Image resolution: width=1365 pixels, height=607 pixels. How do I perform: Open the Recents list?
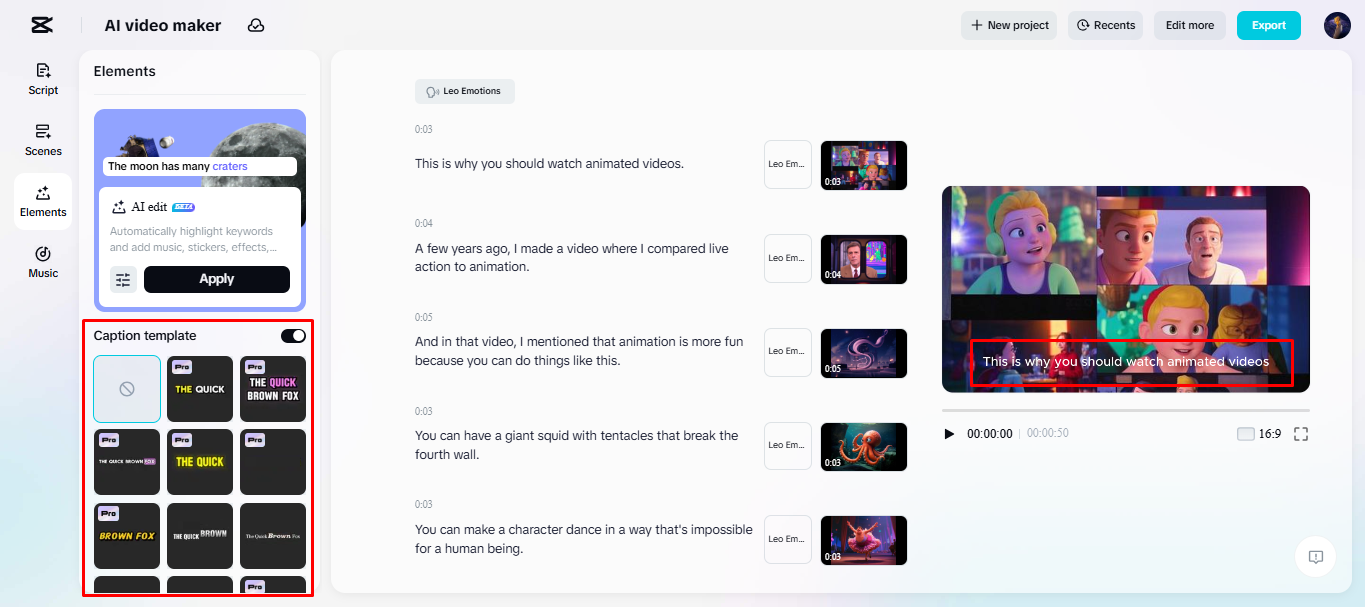coord(1106,25)
